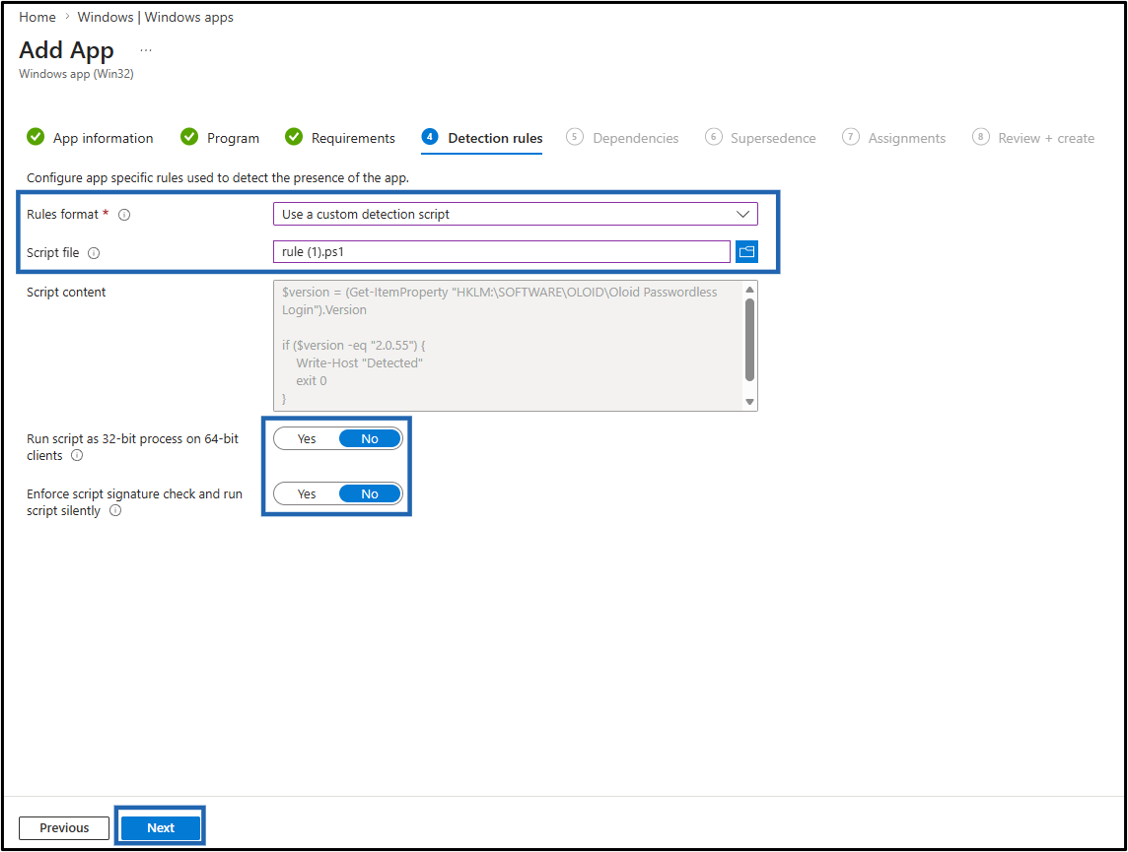Click the step 8 circle for Review + create

pyautogui.click(x=980, y=137)
